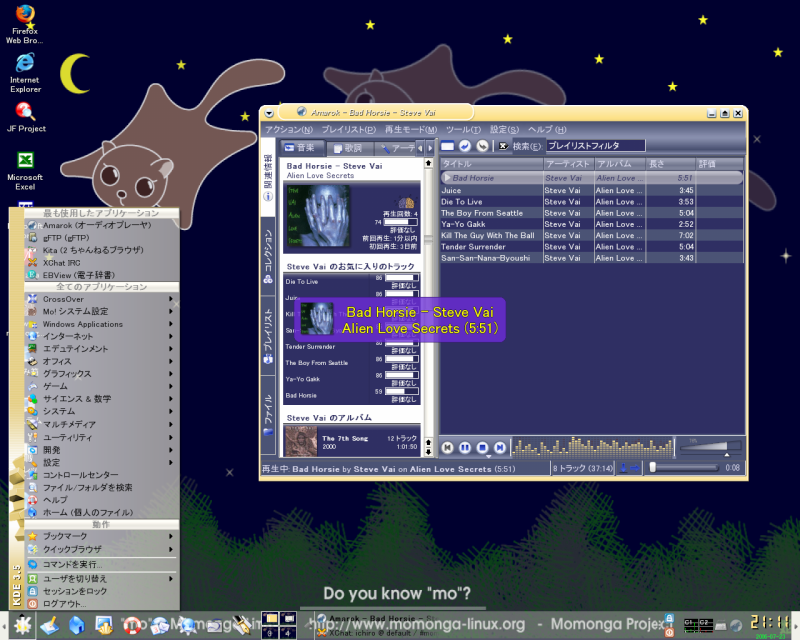Select 'Kill The Guy With The Ball' track

(592, 235)
